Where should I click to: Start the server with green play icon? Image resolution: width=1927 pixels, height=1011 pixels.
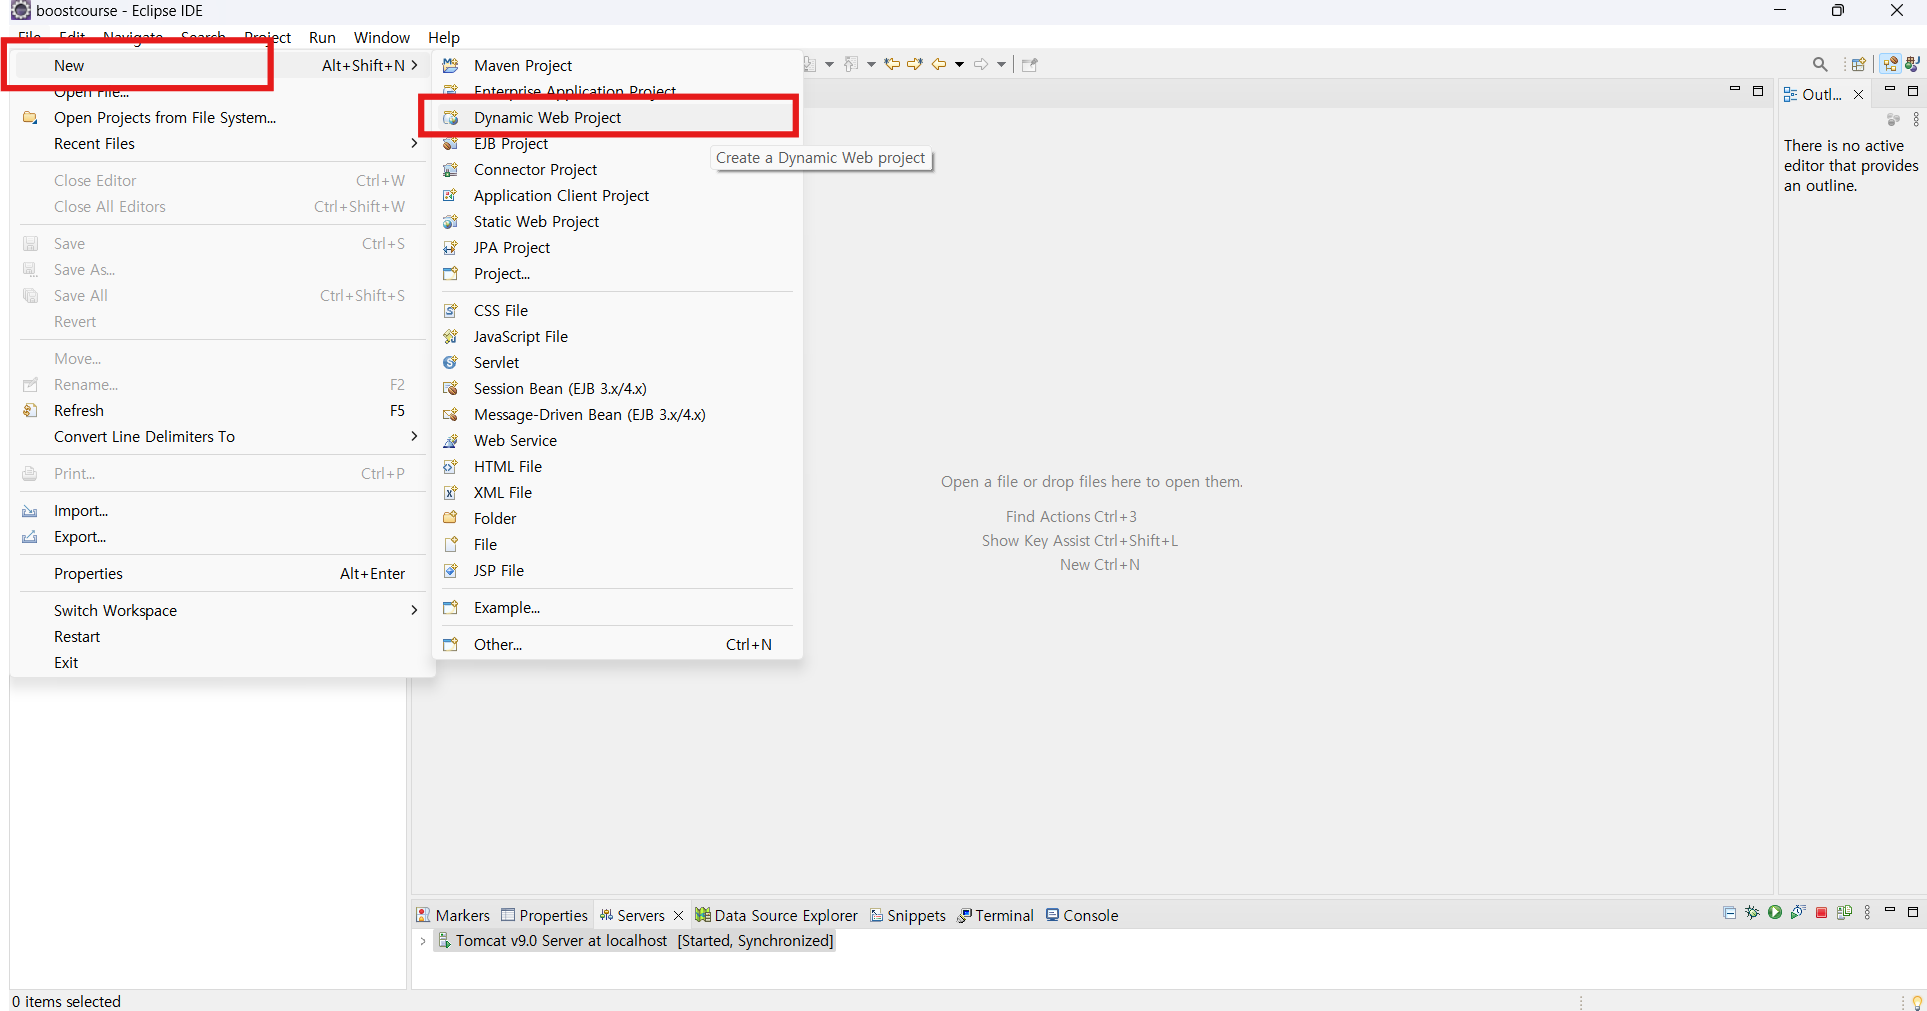coord(1775,913)
